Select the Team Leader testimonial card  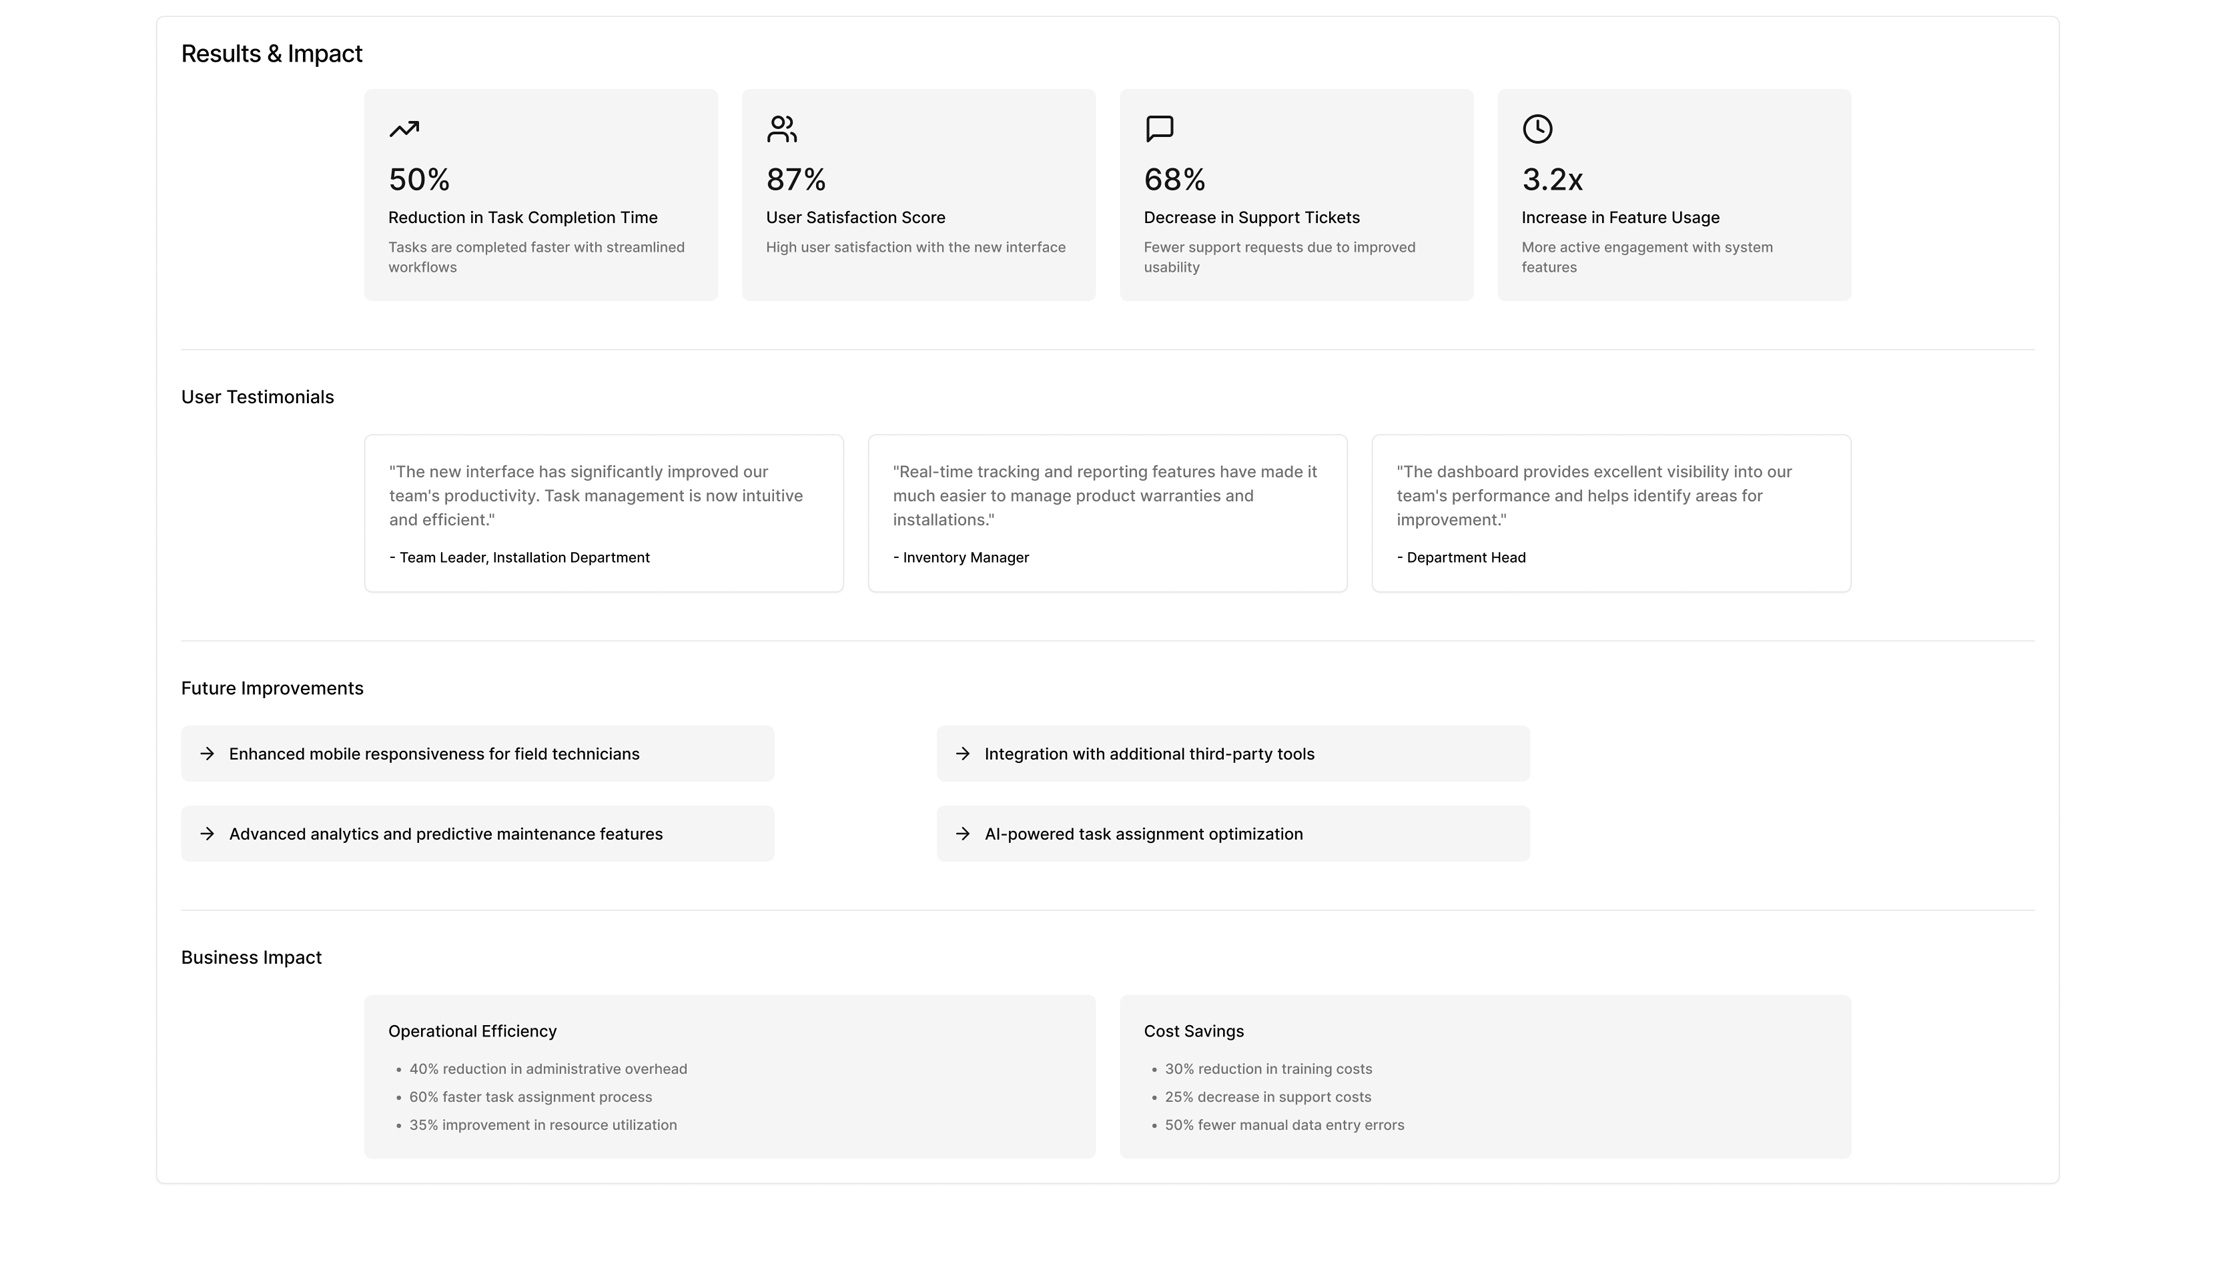click(x=603, y=513)
